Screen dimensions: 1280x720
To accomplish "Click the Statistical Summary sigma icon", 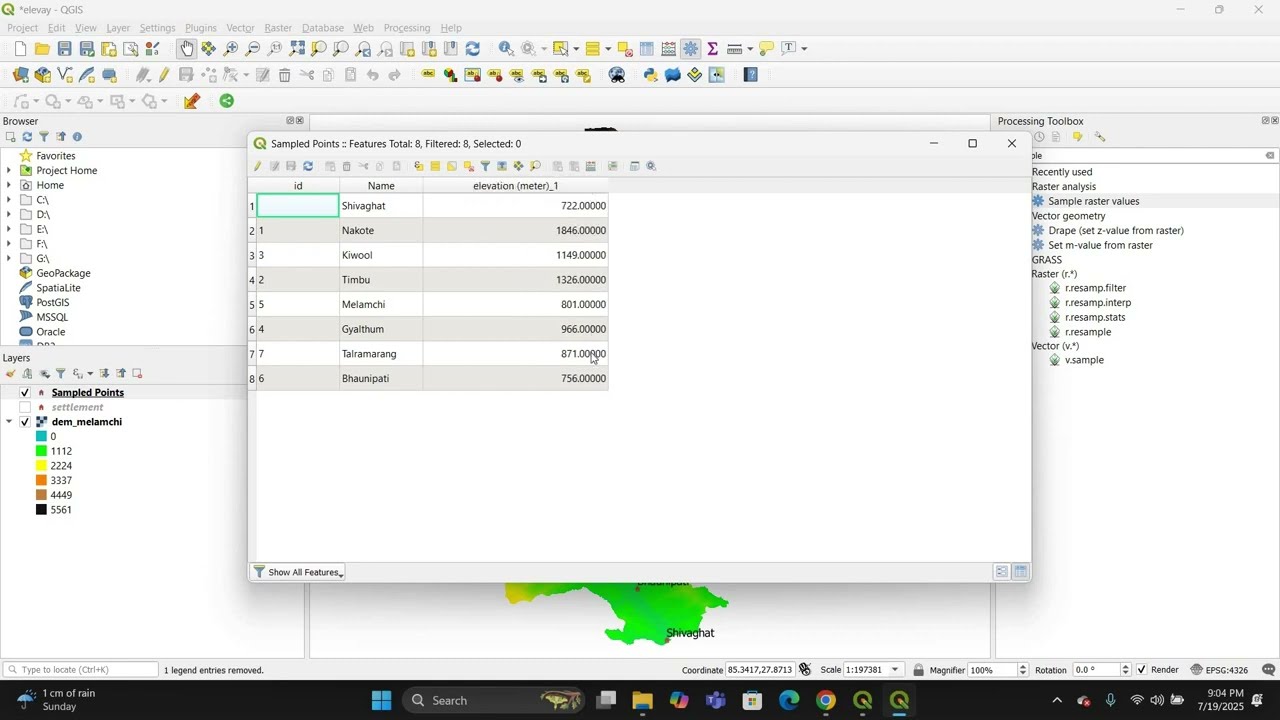I will (x=713, y=48).
